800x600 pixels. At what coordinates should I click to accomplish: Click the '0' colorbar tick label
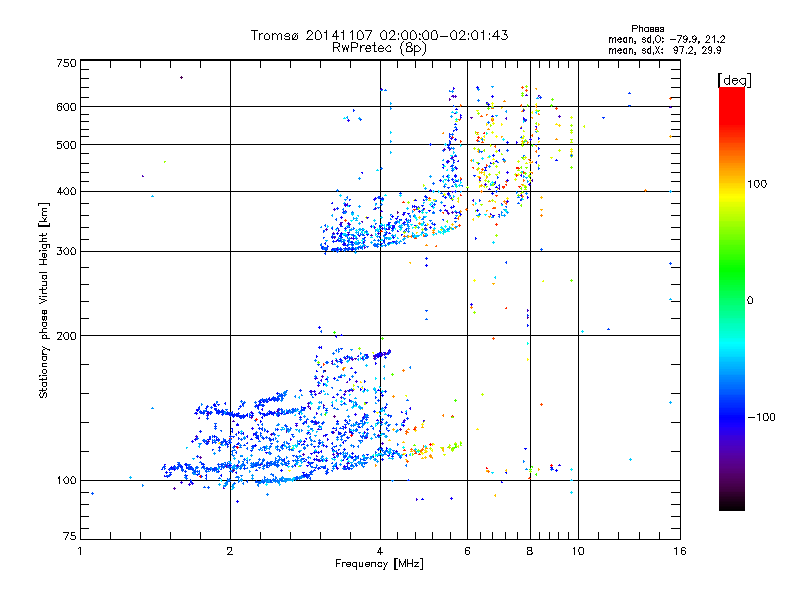(x=750, y=301)
